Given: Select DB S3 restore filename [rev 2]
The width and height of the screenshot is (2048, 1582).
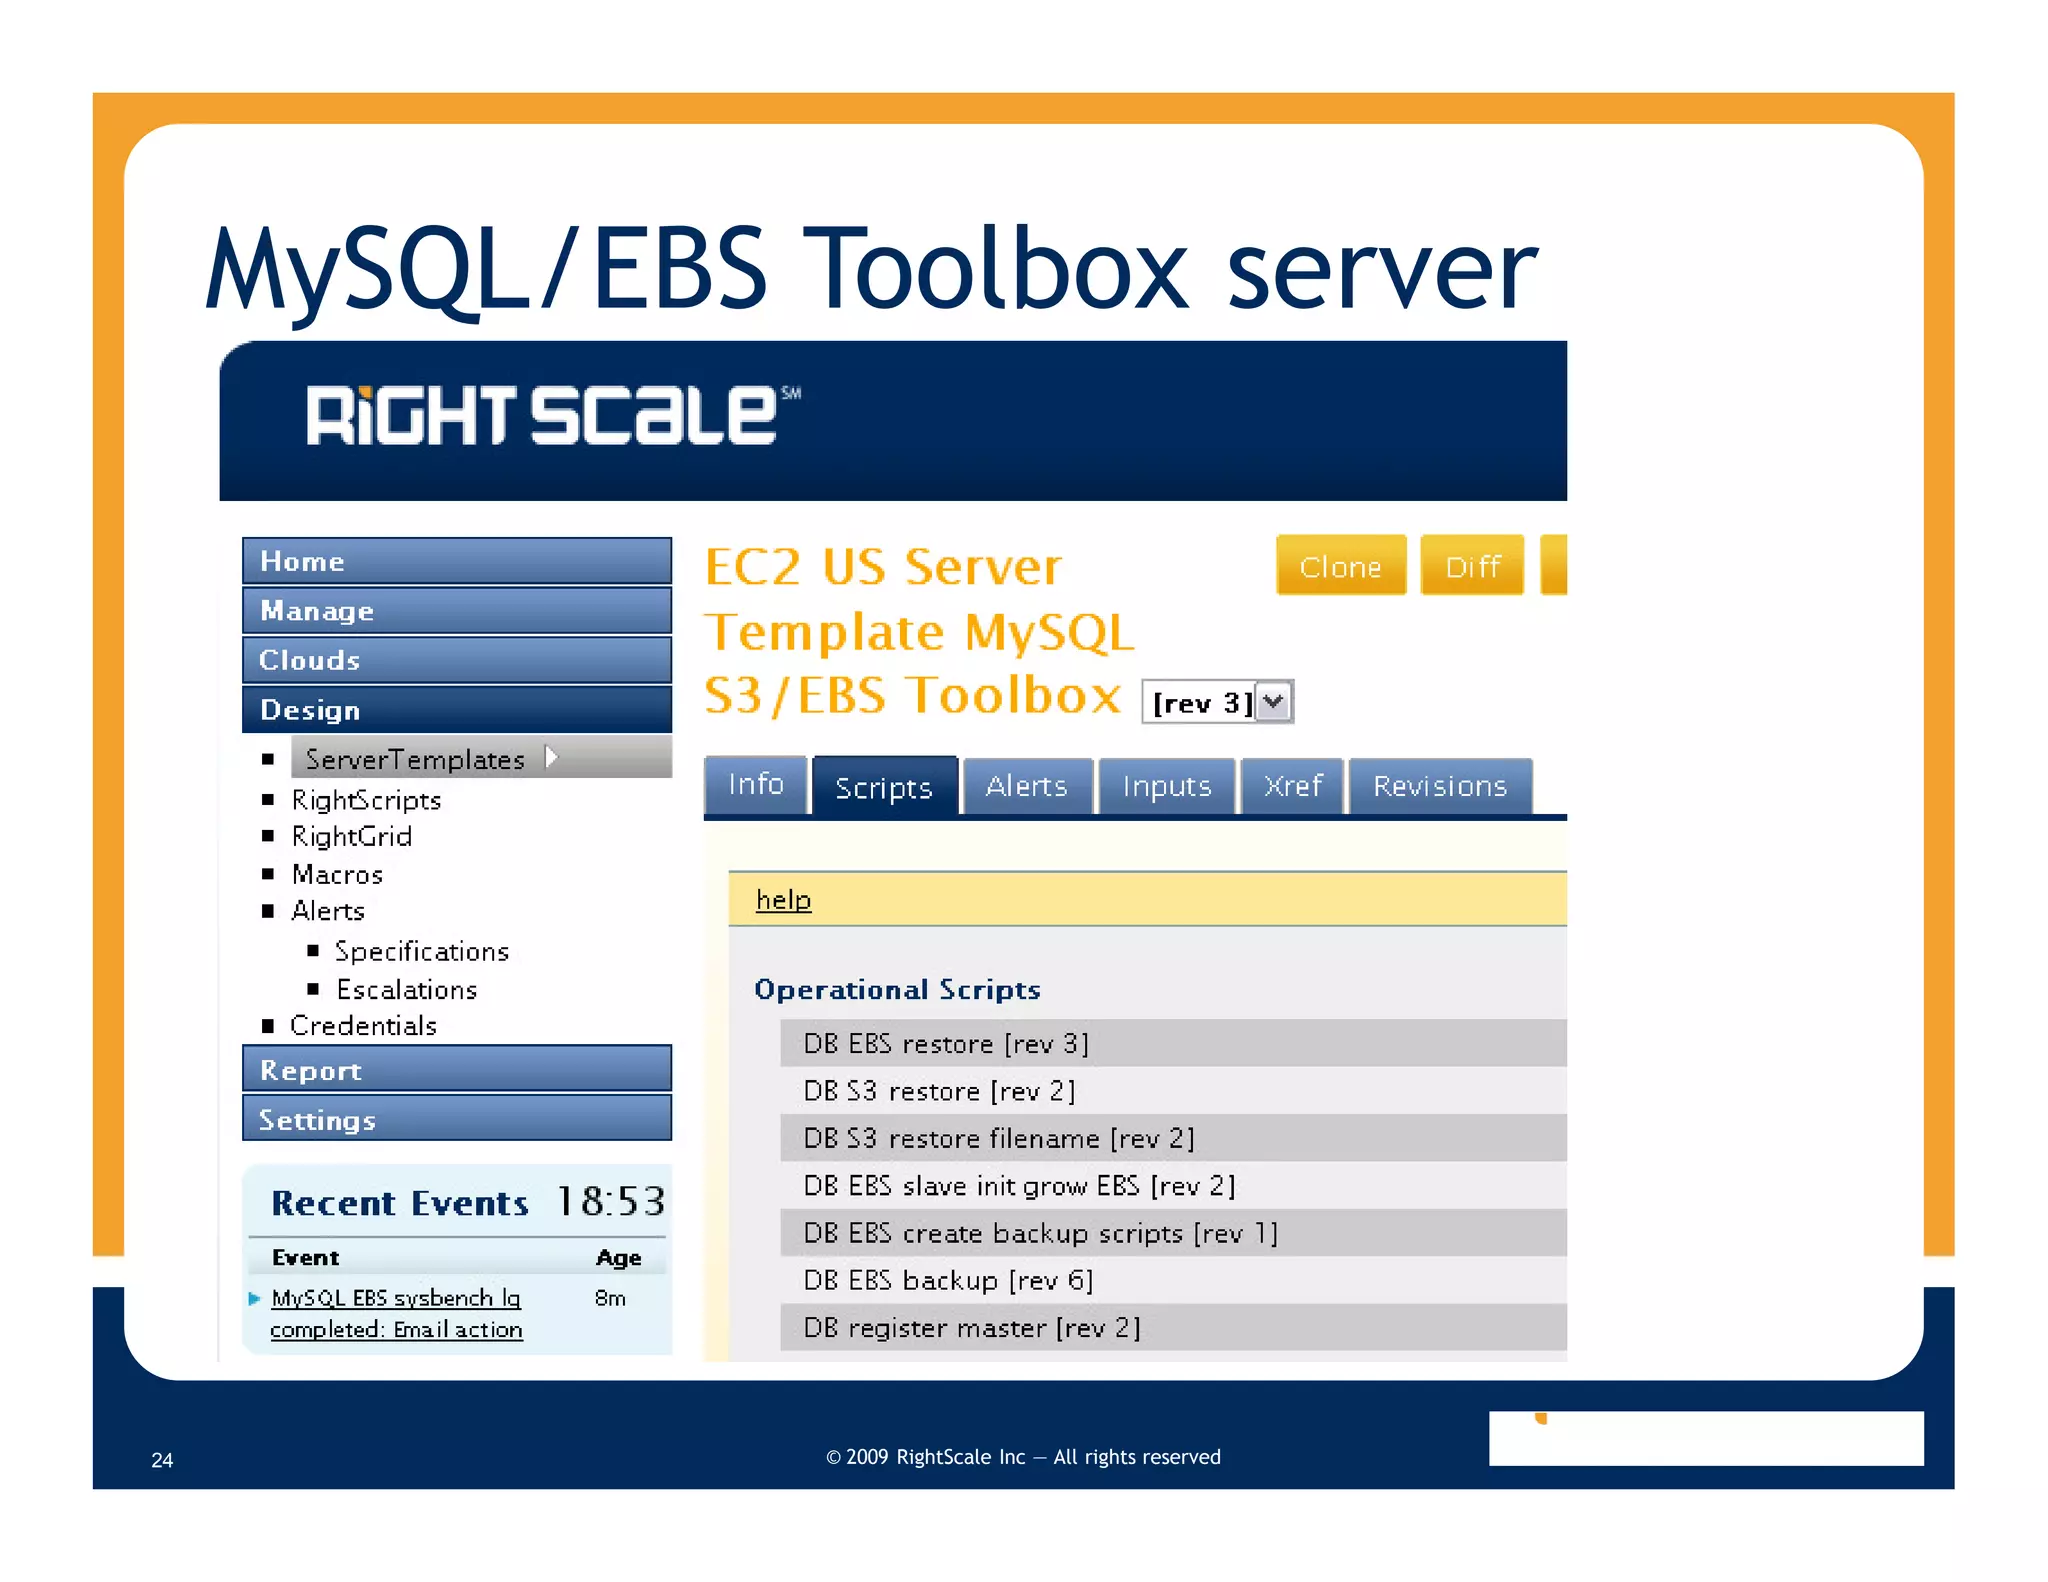Looking at the screenshot, I should 1173,1138.
